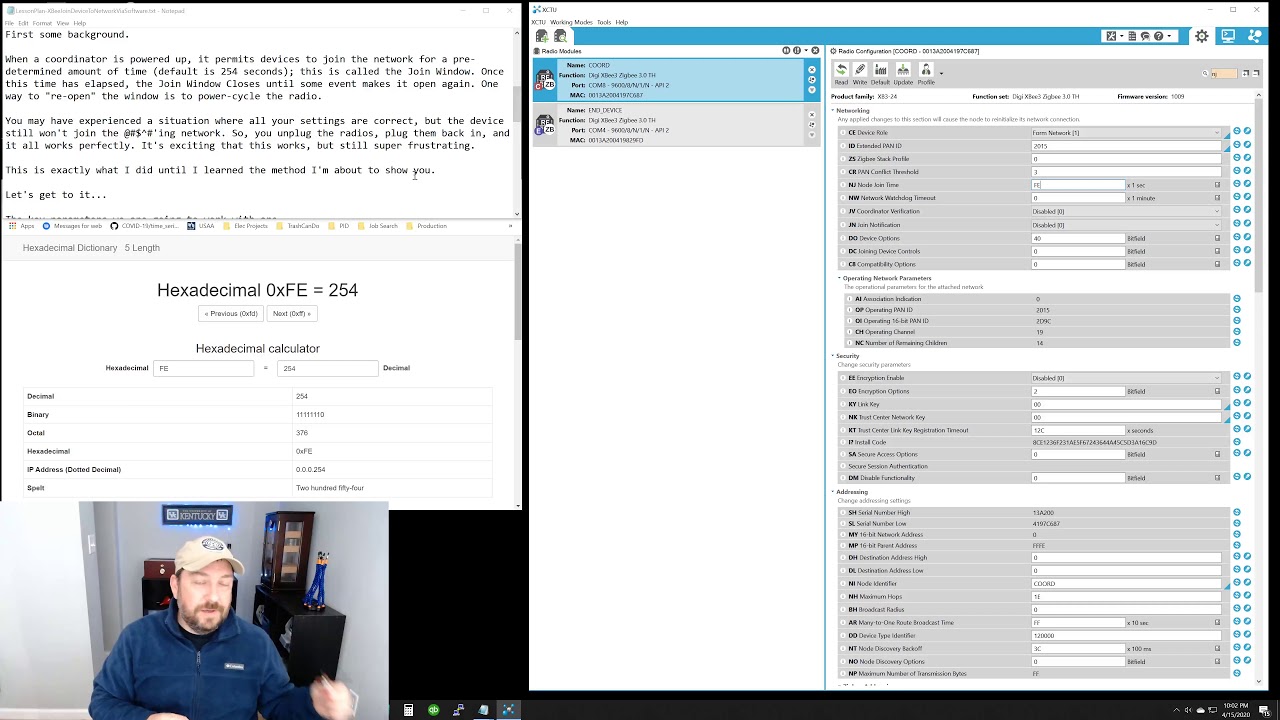
Task: Open the 5 Length link
Action: [x=142, y=248]
